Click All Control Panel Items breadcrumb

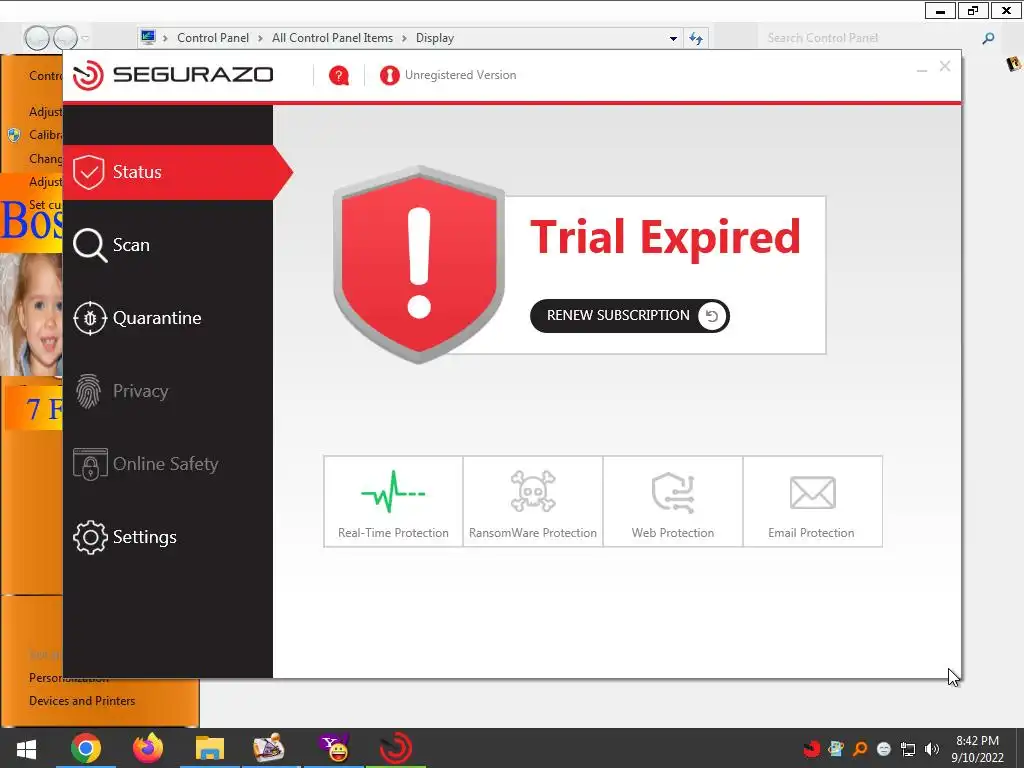pyautogui.click(x=332, y=38)
